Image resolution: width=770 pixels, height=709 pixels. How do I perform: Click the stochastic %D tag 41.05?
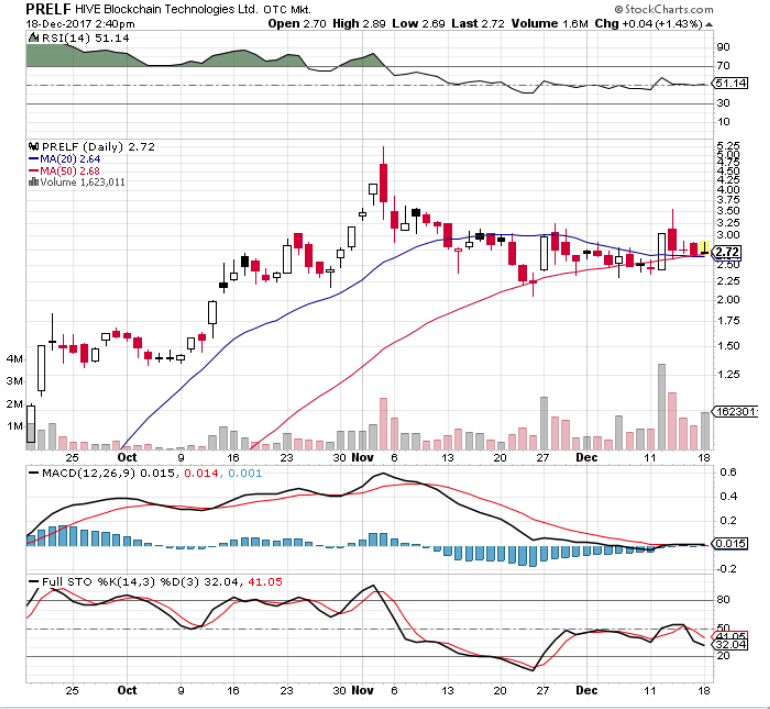click(x=729, y=636)
